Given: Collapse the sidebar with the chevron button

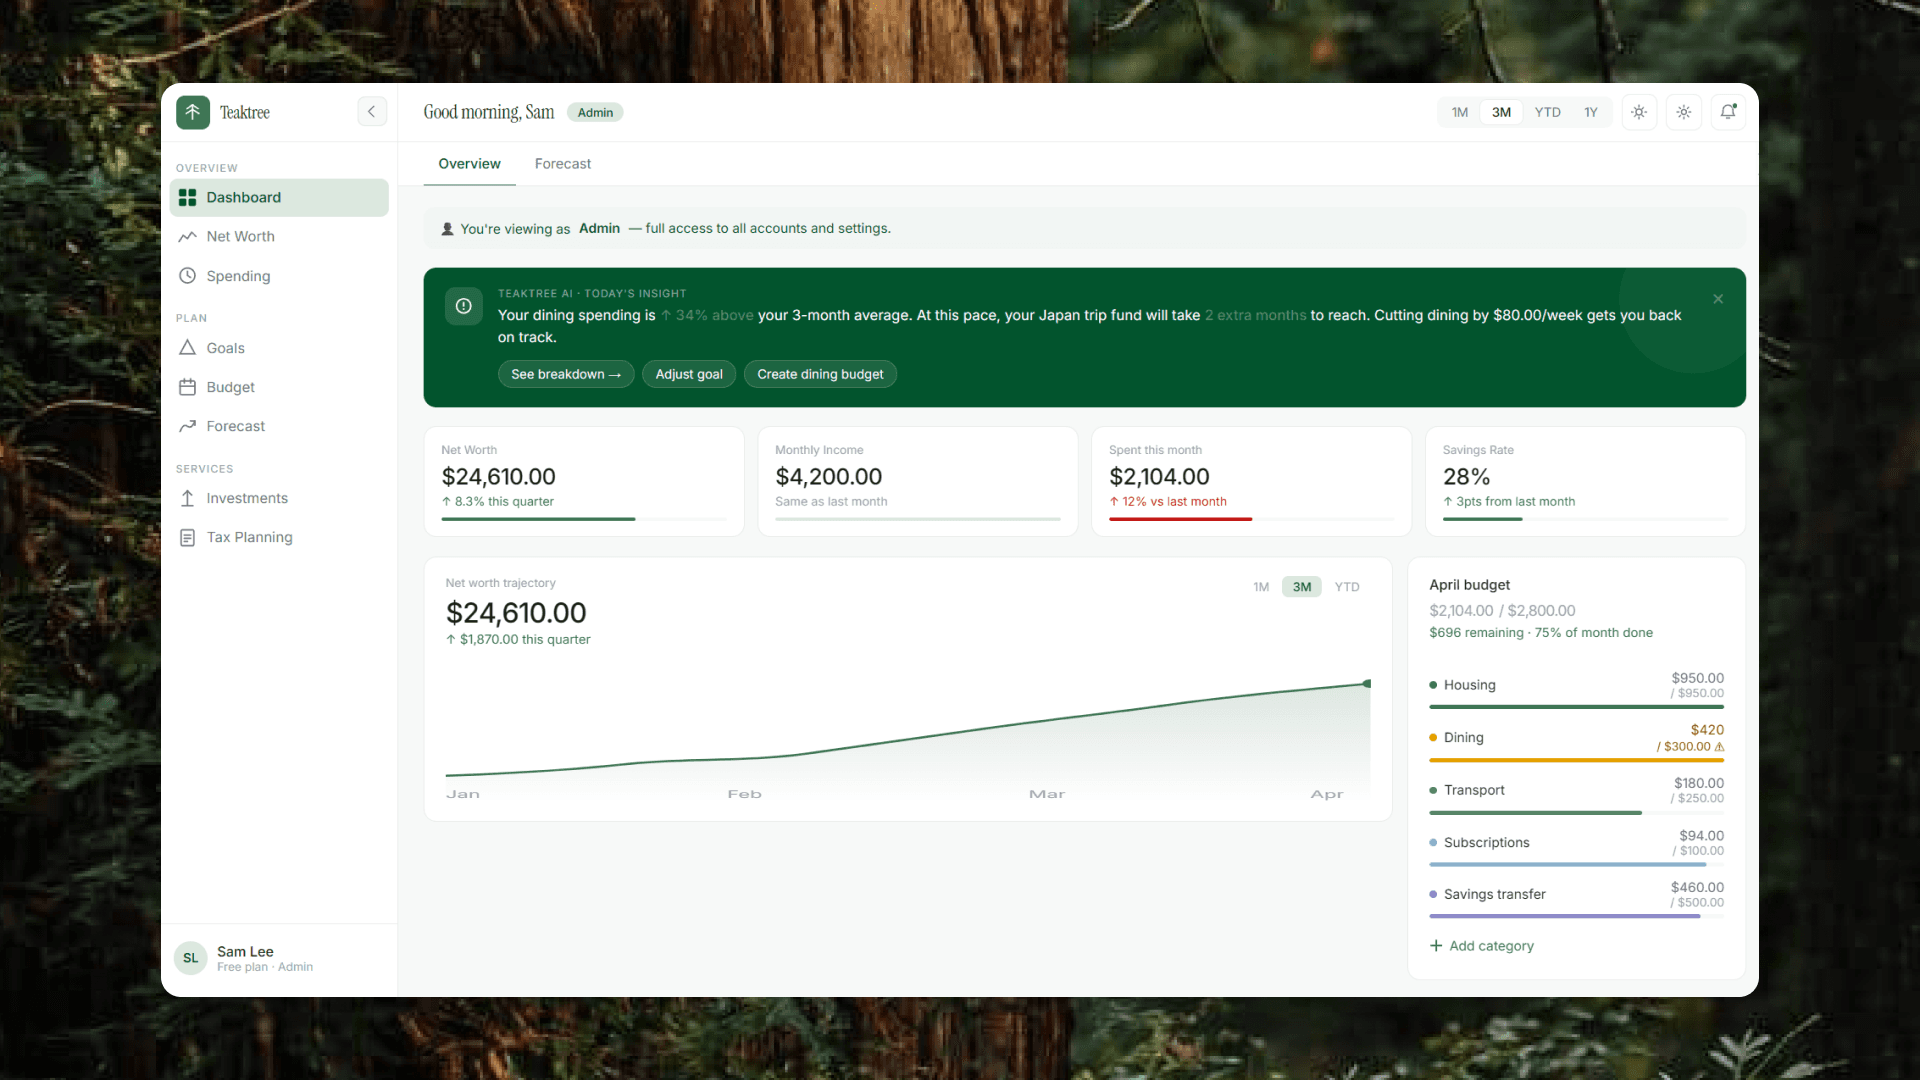Looking at the screenshot, I should coord(372,112).
